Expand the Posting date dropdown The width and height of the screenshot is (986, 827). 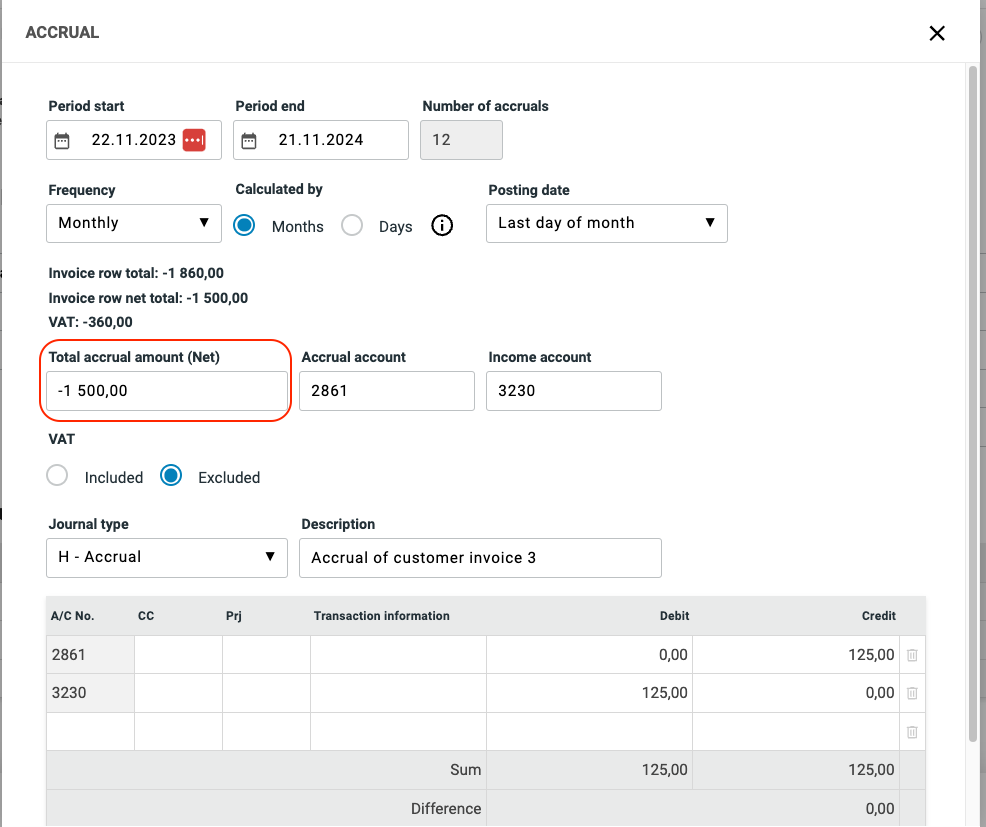tap(606, 223)
